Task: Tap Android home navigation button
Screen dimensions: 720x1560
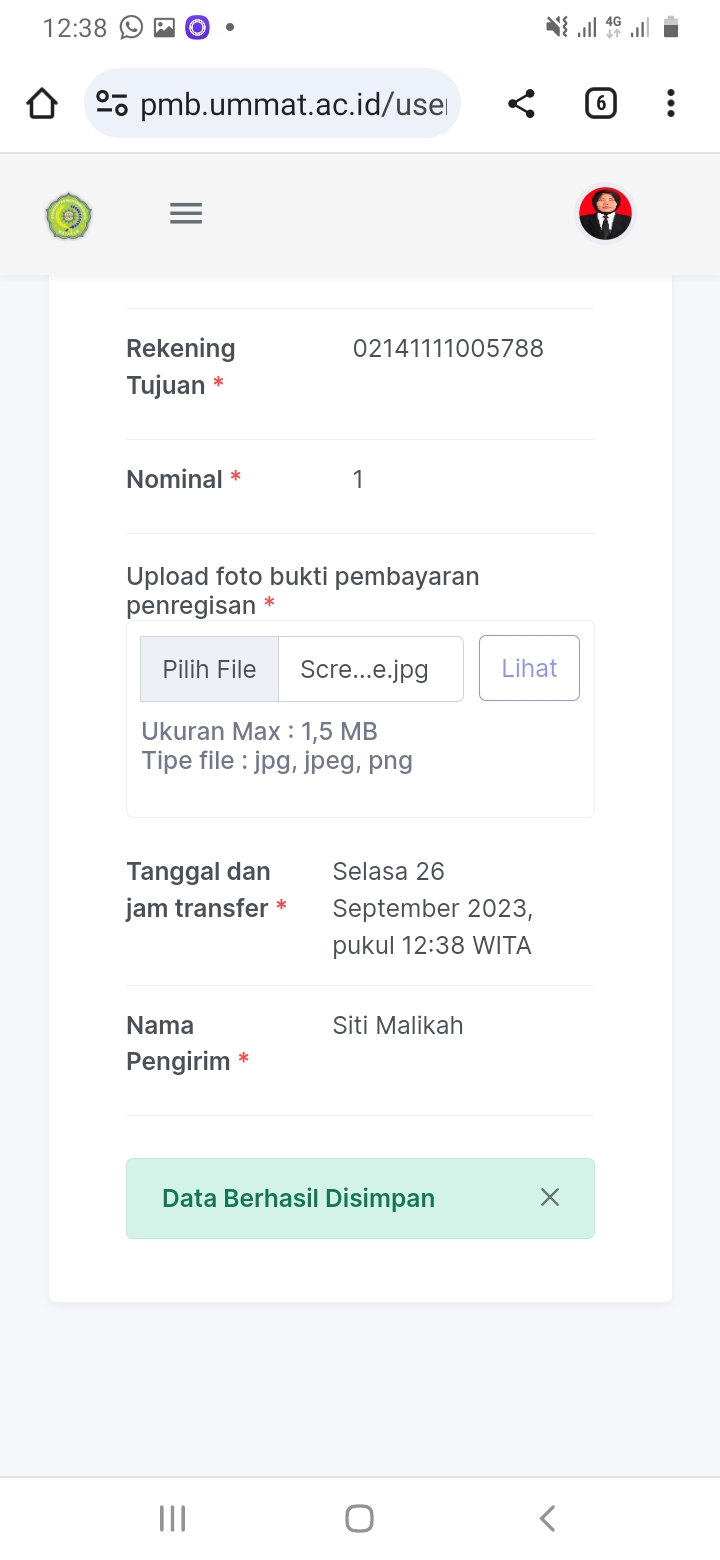Action: click(359, 1519)
